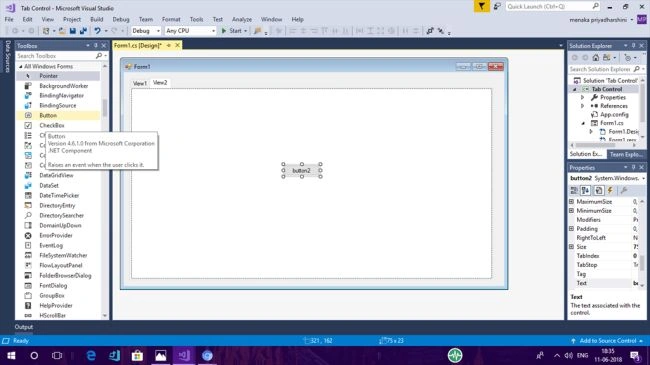Expand the Properties node in Solution Explorer
Image resolution: width=650 pixels, height=365 pixels.
pos(582,97)
